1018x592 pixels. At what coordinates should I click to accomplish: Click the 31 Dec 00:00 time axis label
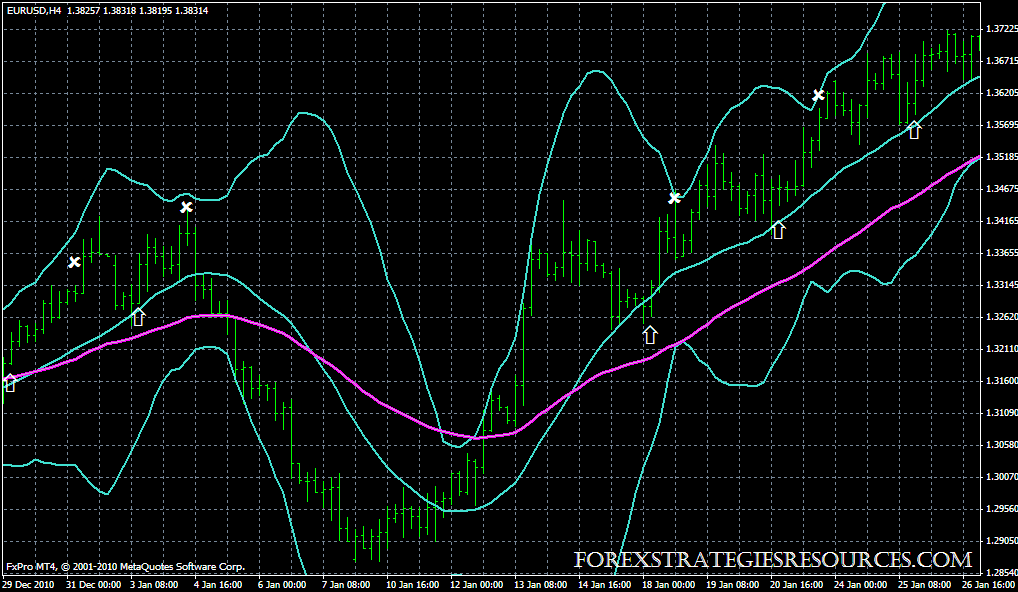coord(93,585)
